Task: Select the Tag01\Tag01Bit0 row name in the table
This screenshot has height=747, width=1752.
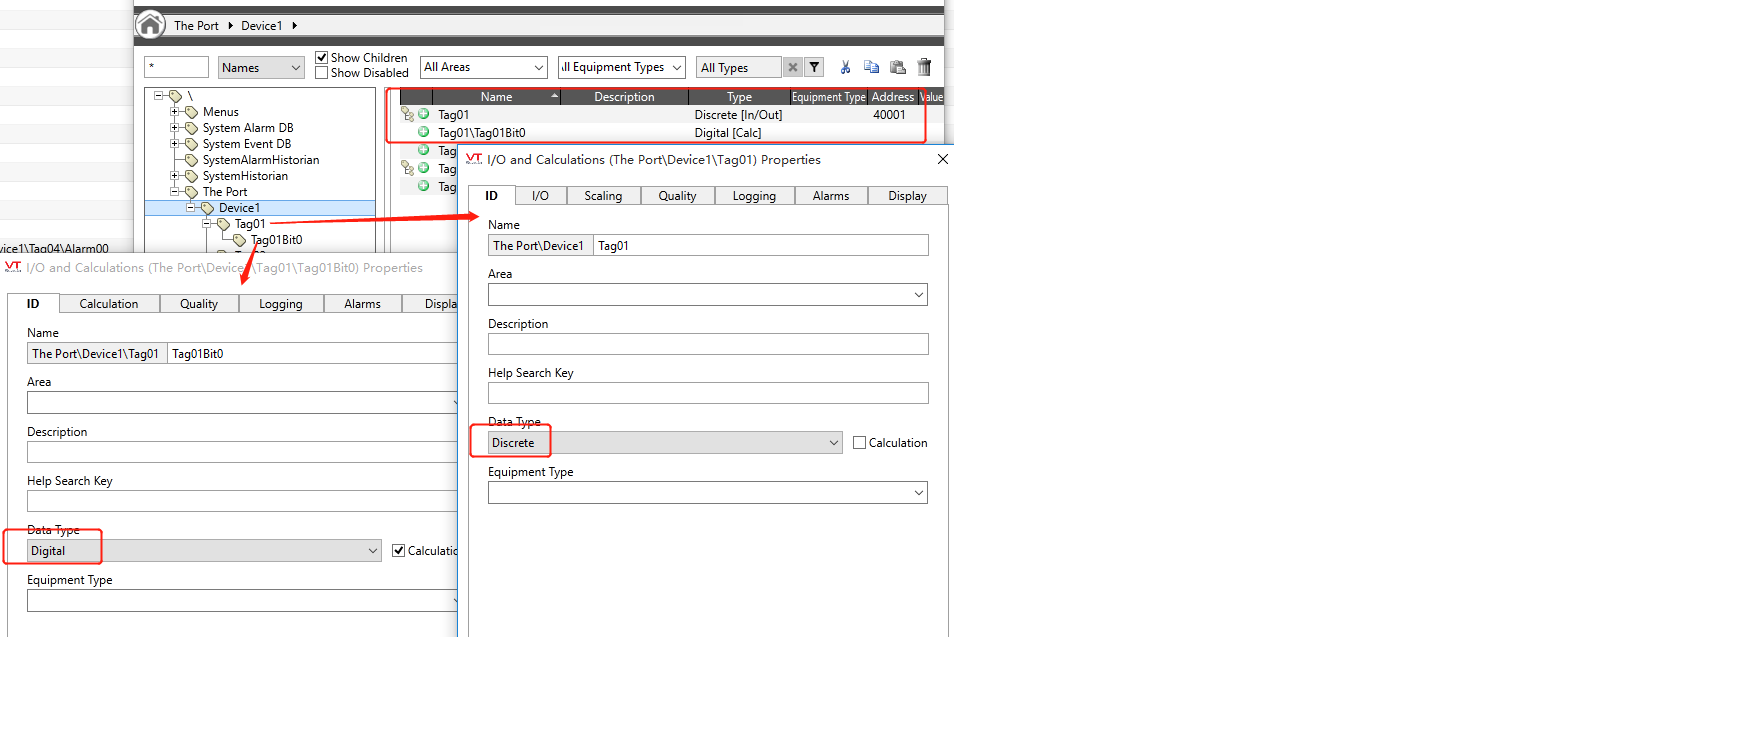Action: pyautogui.click(x=482, y=133)
